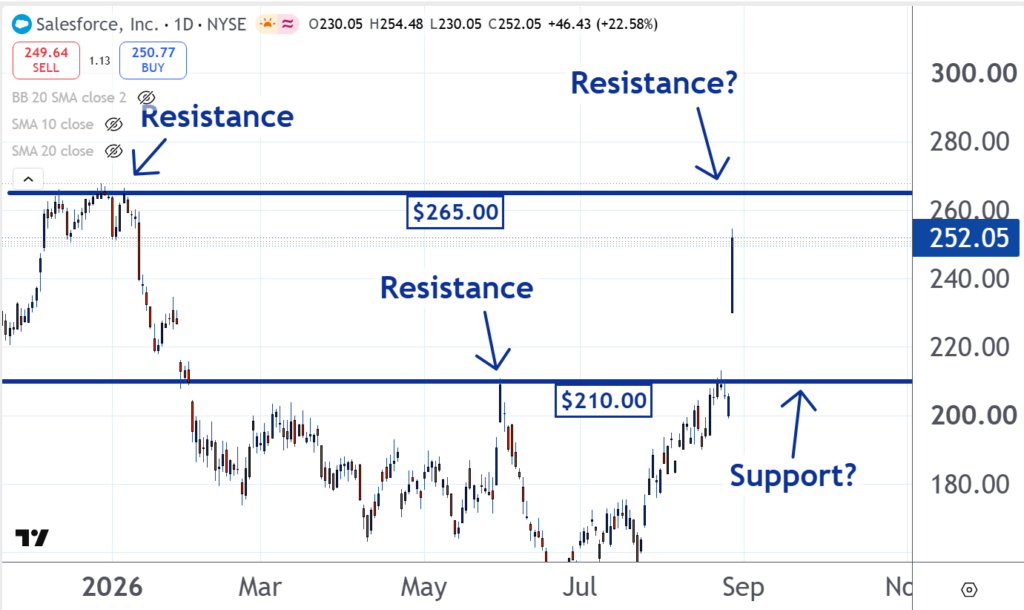Click the Salesforce cloud logo icon
This screenshot has width=1024, height=610.
(22, 25)
